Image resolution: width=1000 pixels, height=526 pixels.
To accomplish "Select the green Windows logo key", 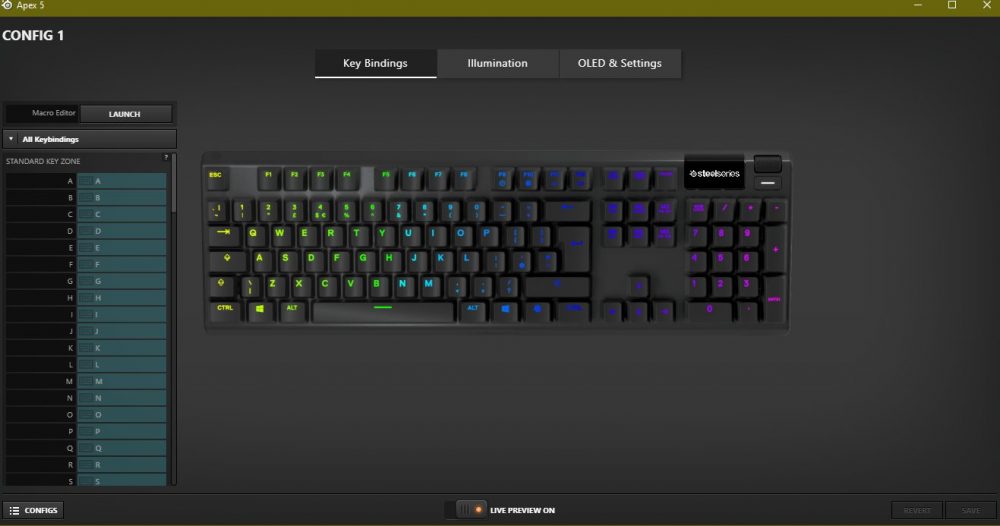I will pyautogui.click(x=260, y=310).
